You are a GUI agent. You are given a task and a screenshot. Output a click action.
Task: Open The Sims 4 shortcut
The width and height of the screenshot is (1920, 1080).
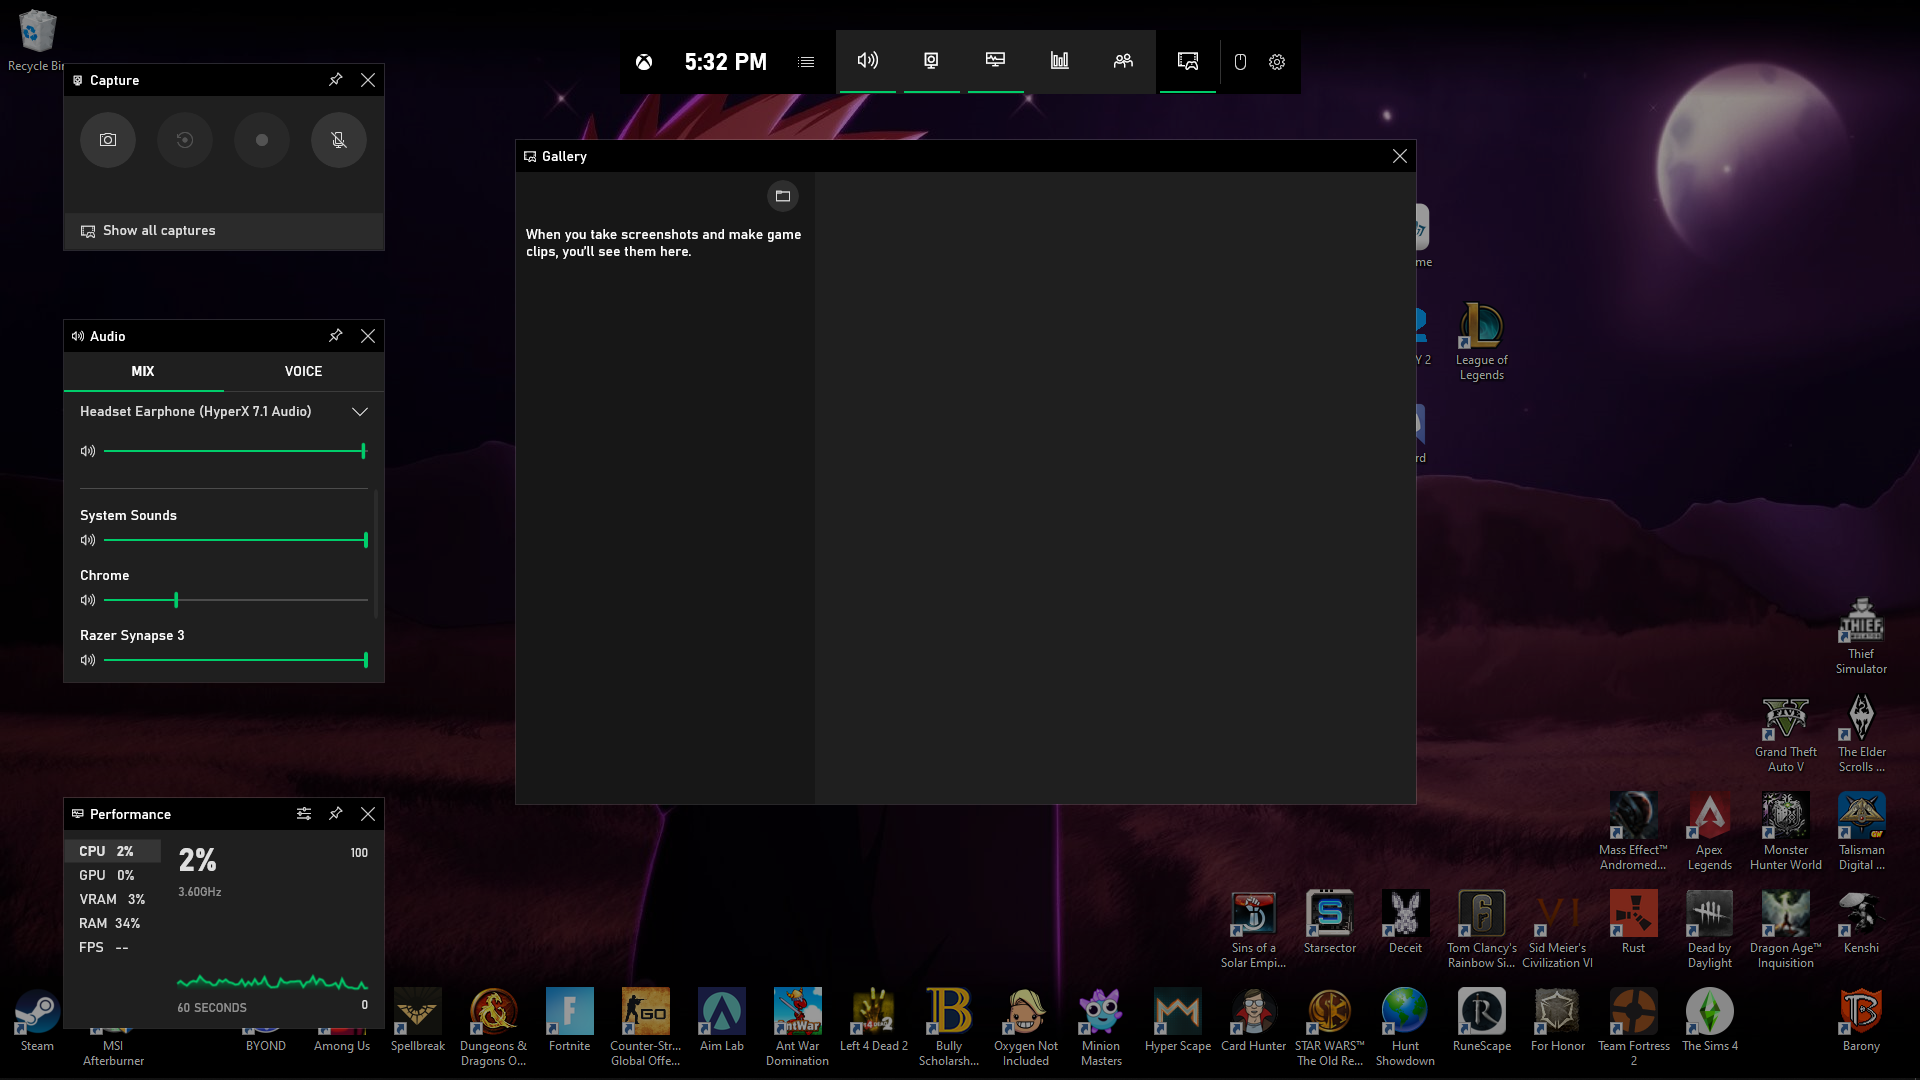1709,1021
